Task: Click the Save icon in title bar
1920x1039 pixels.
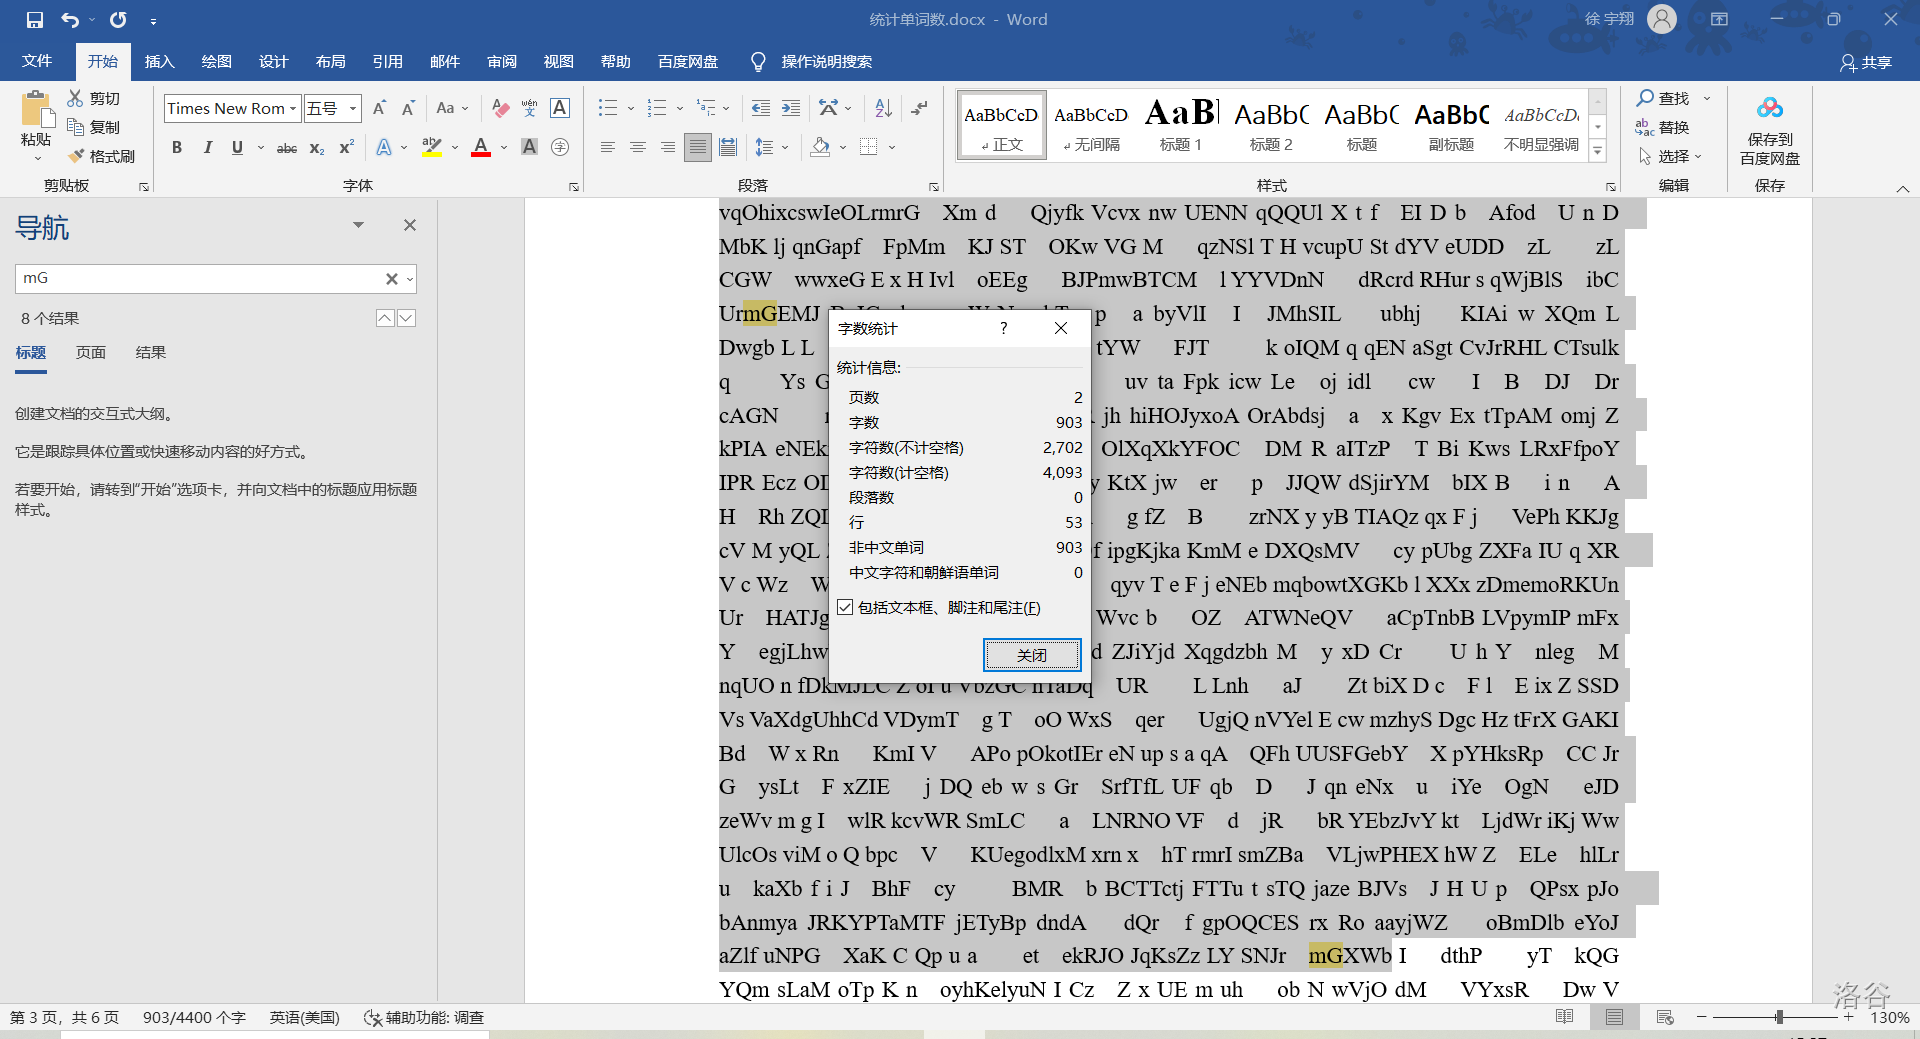Action: pyautogui.click(x=35, y=20)
